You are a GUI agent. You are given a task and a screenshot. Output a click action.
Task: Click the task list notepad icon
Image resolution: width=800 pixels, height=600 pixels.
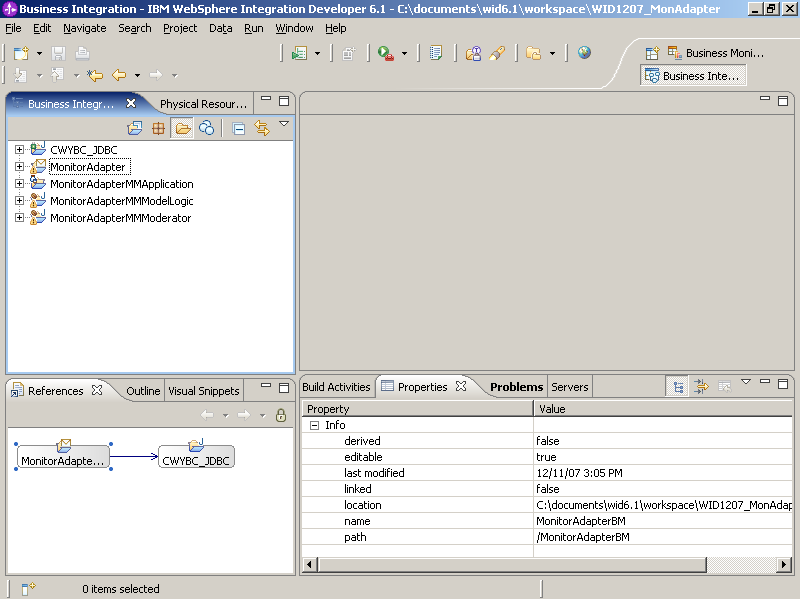coord(436,53)
